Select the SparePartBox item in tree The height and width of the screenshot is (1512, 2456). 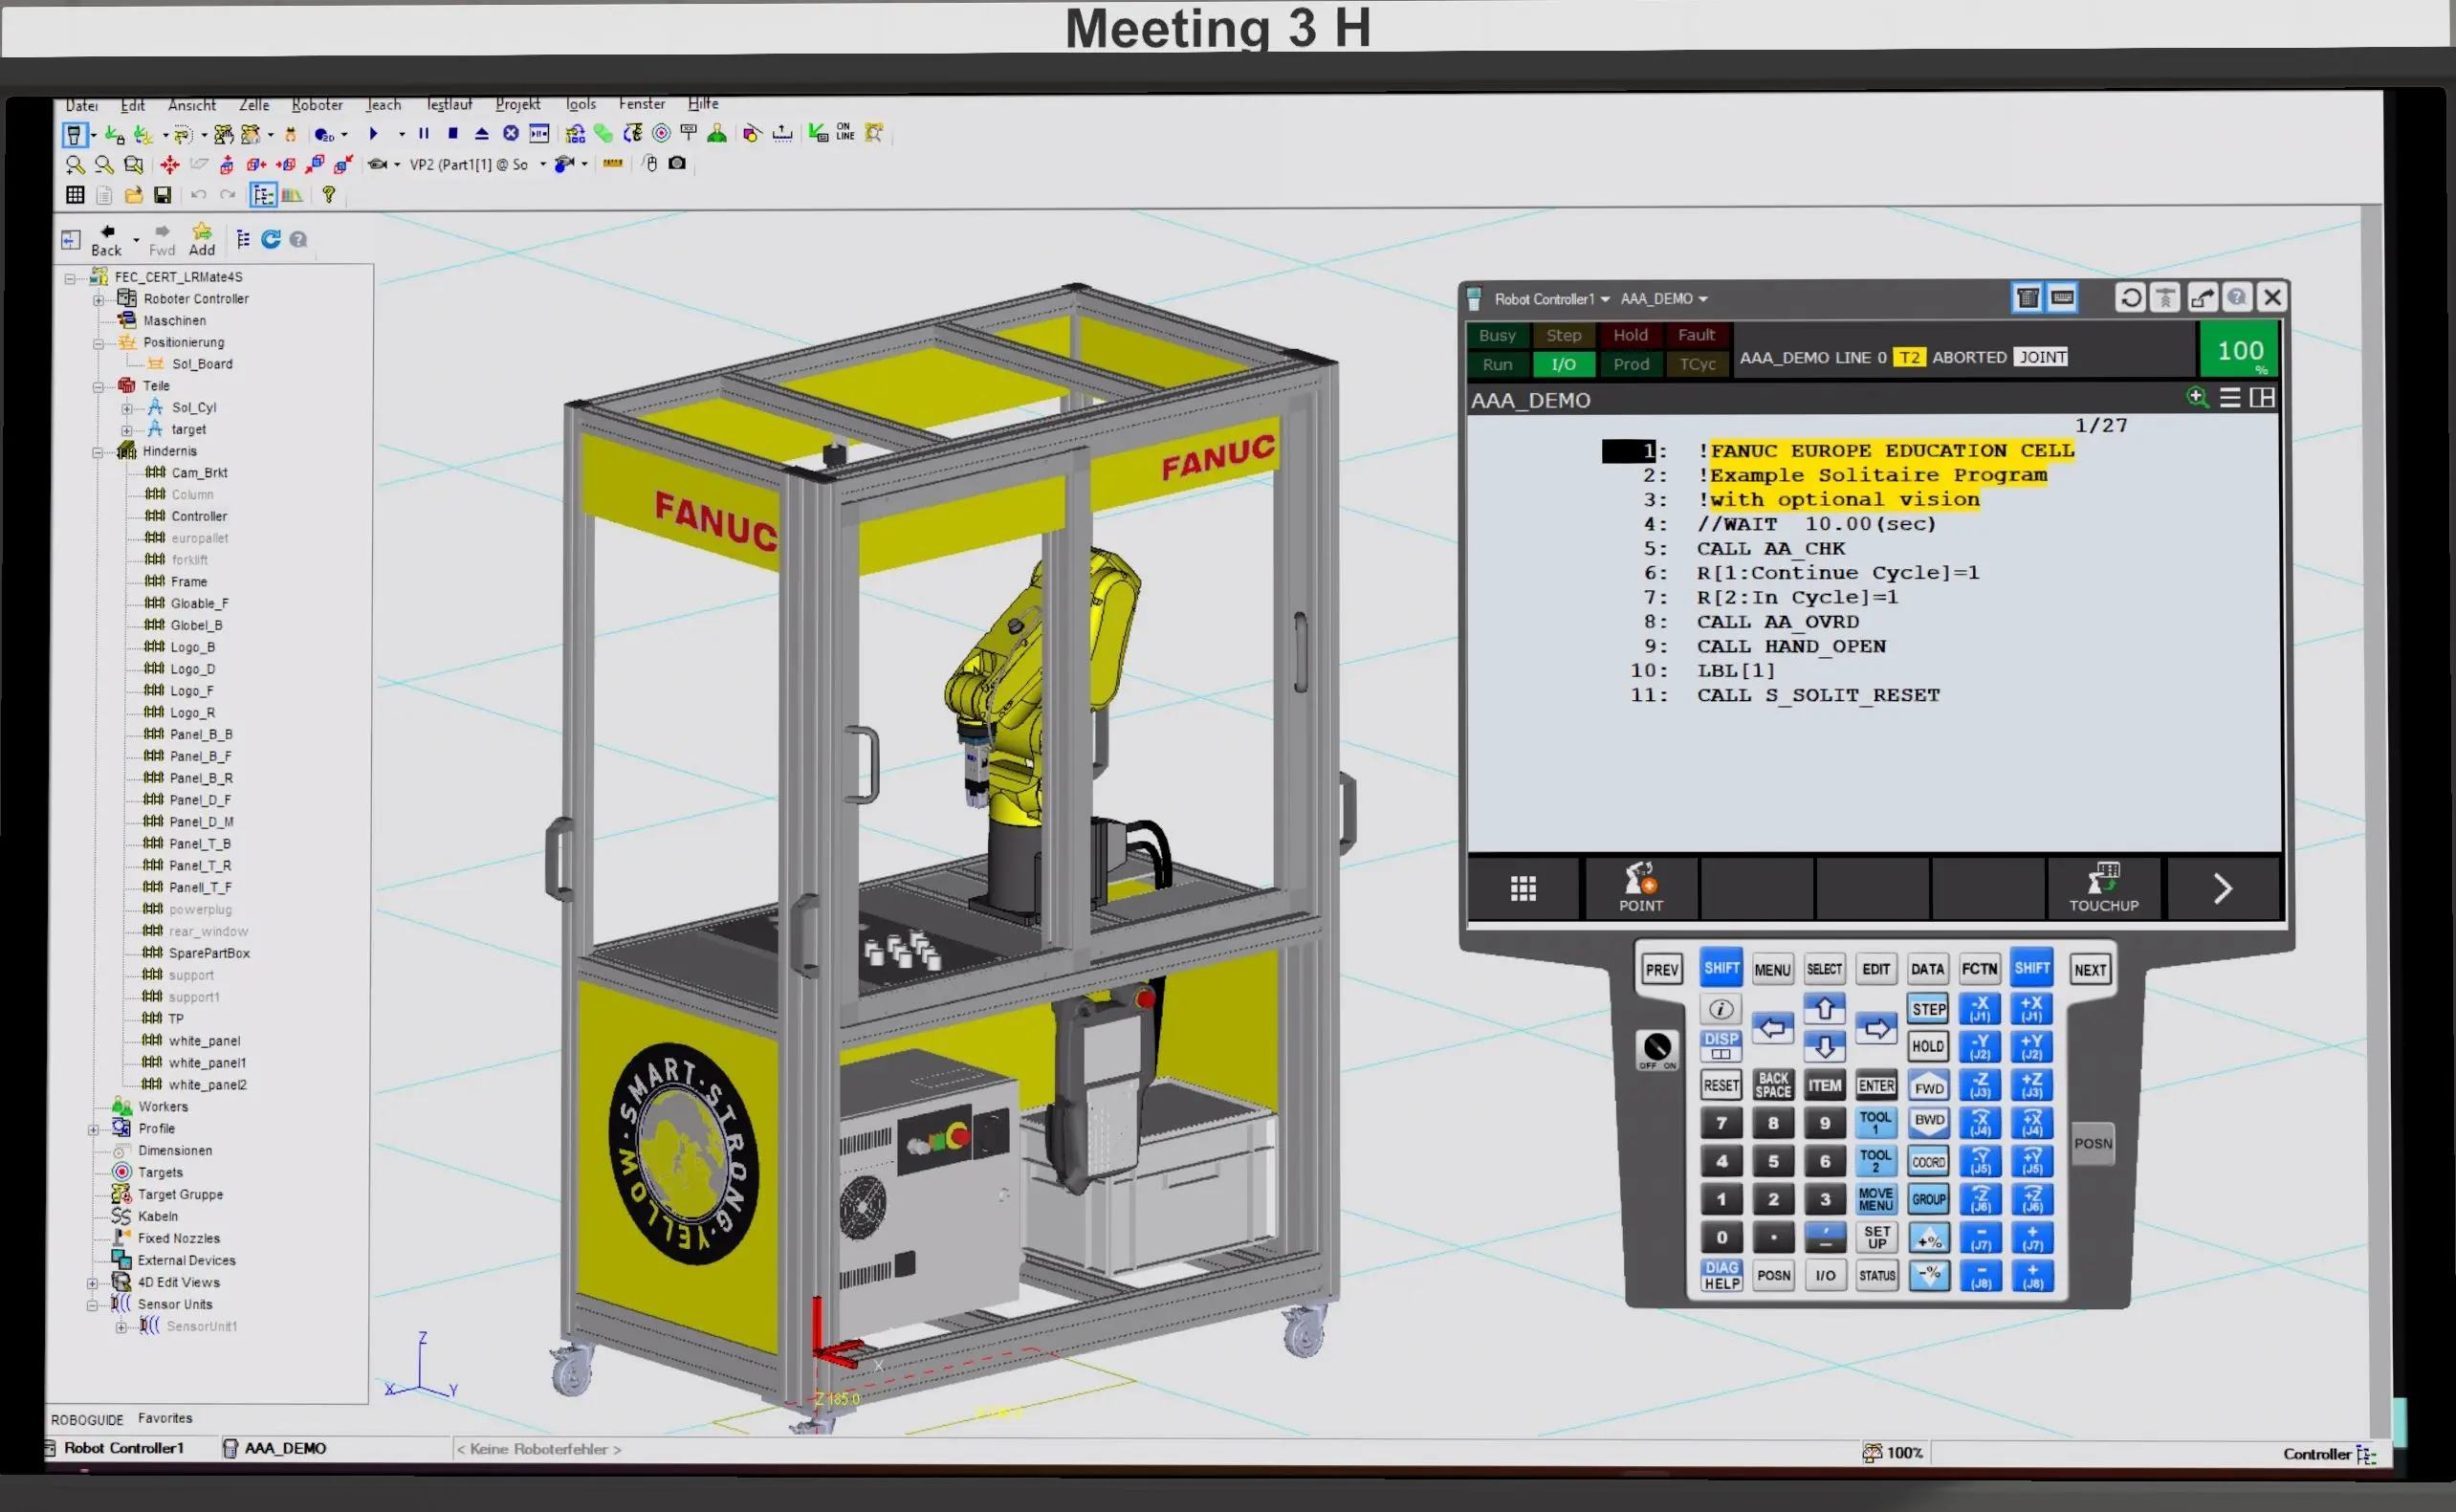point(209,953)
